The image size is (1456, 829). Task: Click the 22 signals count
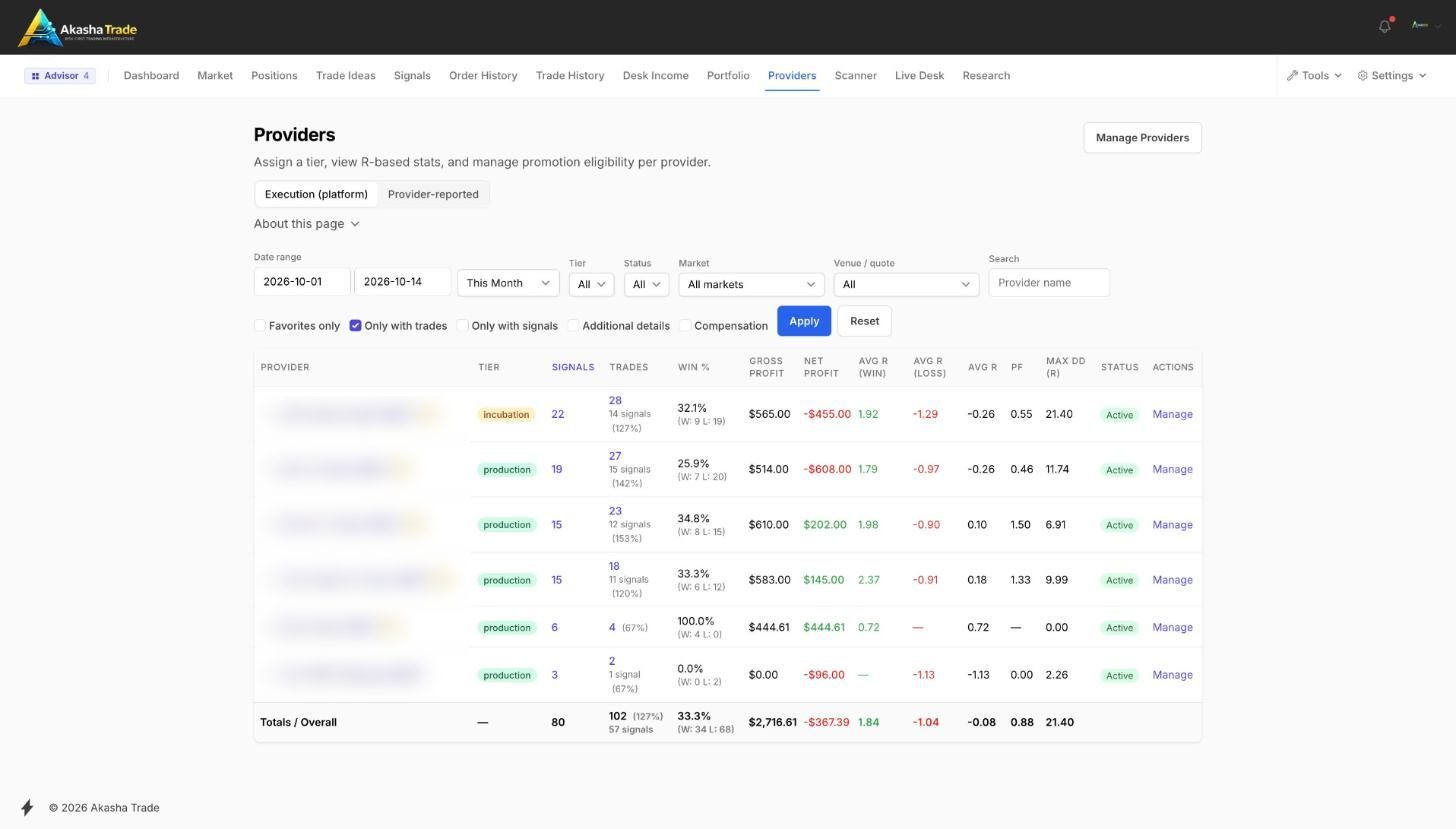[x=558, y=414]
